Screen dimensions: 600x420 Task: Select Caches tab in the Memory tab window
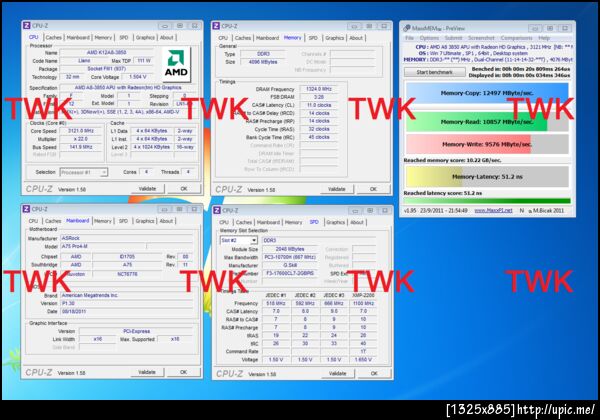[243, 38]
